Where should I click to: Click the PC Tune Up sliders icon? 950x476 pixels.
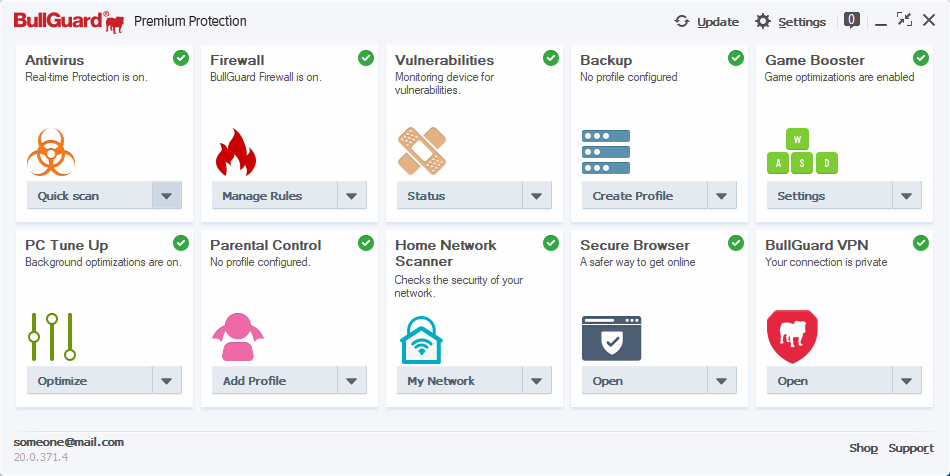pyautogui.click(x=52, y=337)
